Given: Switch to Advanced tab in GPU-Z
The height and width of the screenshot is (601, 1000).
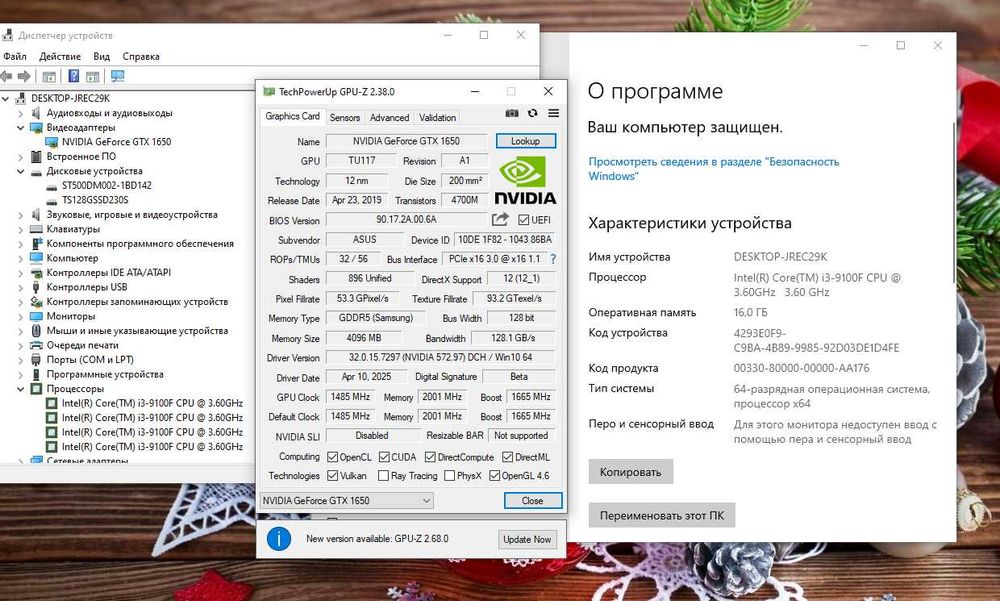Looking at the screenshot, I should (x=389, y=117).
